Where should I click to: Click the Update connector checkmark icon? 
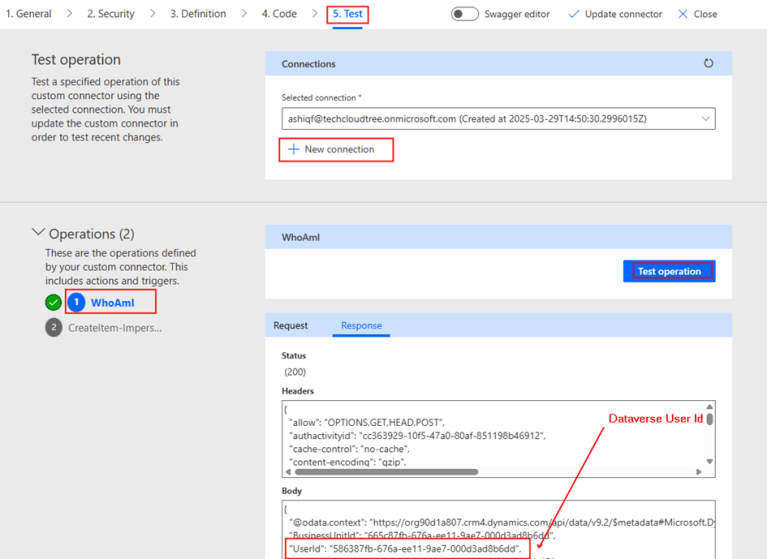pos(574,14)
